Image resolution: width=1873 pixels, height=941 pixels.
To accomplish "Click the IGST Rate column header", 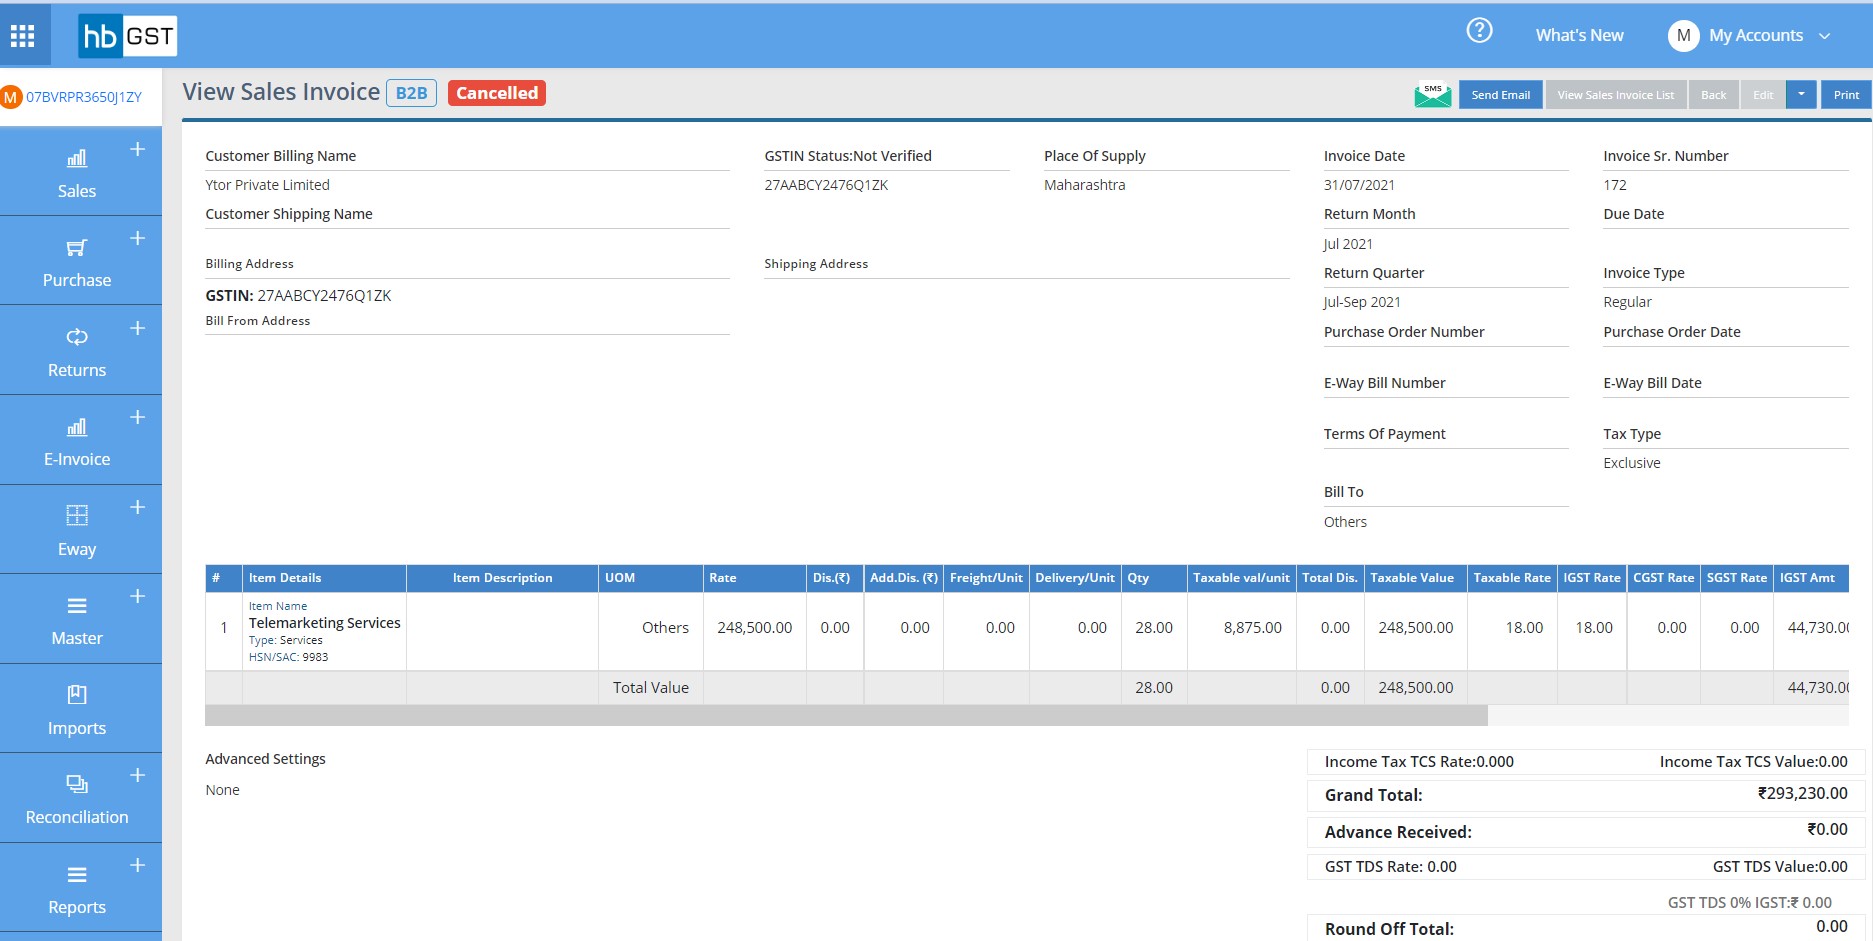I will coord(1591,578).
